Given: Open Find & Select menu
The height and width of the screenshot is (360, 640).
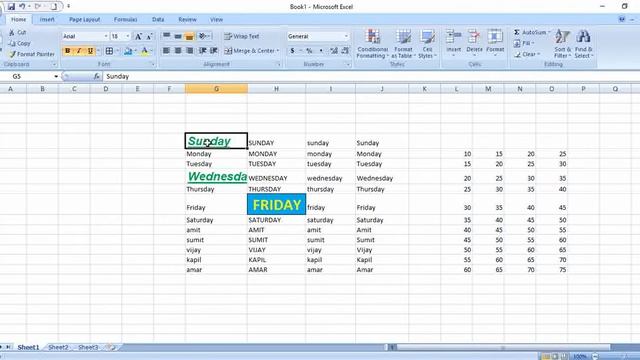Looking at the screenshot, I should pos(584,44).
